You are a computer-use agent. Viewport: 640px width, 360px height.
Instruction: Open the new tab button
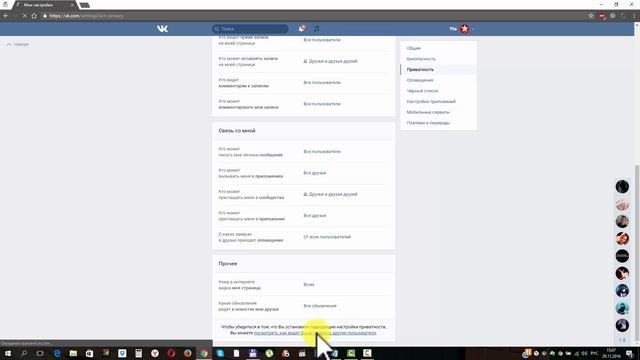84,5
